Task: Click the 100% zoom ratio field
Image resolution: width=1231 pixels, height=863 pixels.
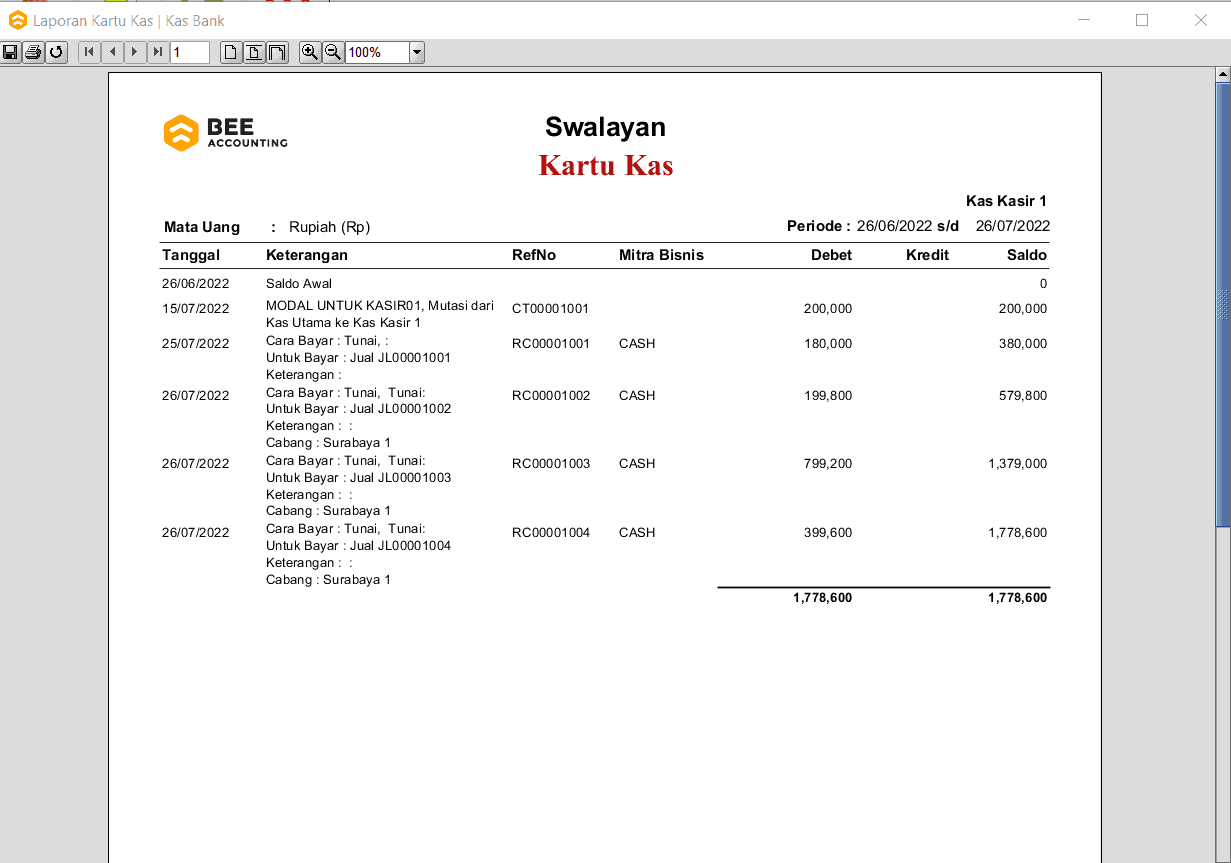Action: tap(377, 52)
